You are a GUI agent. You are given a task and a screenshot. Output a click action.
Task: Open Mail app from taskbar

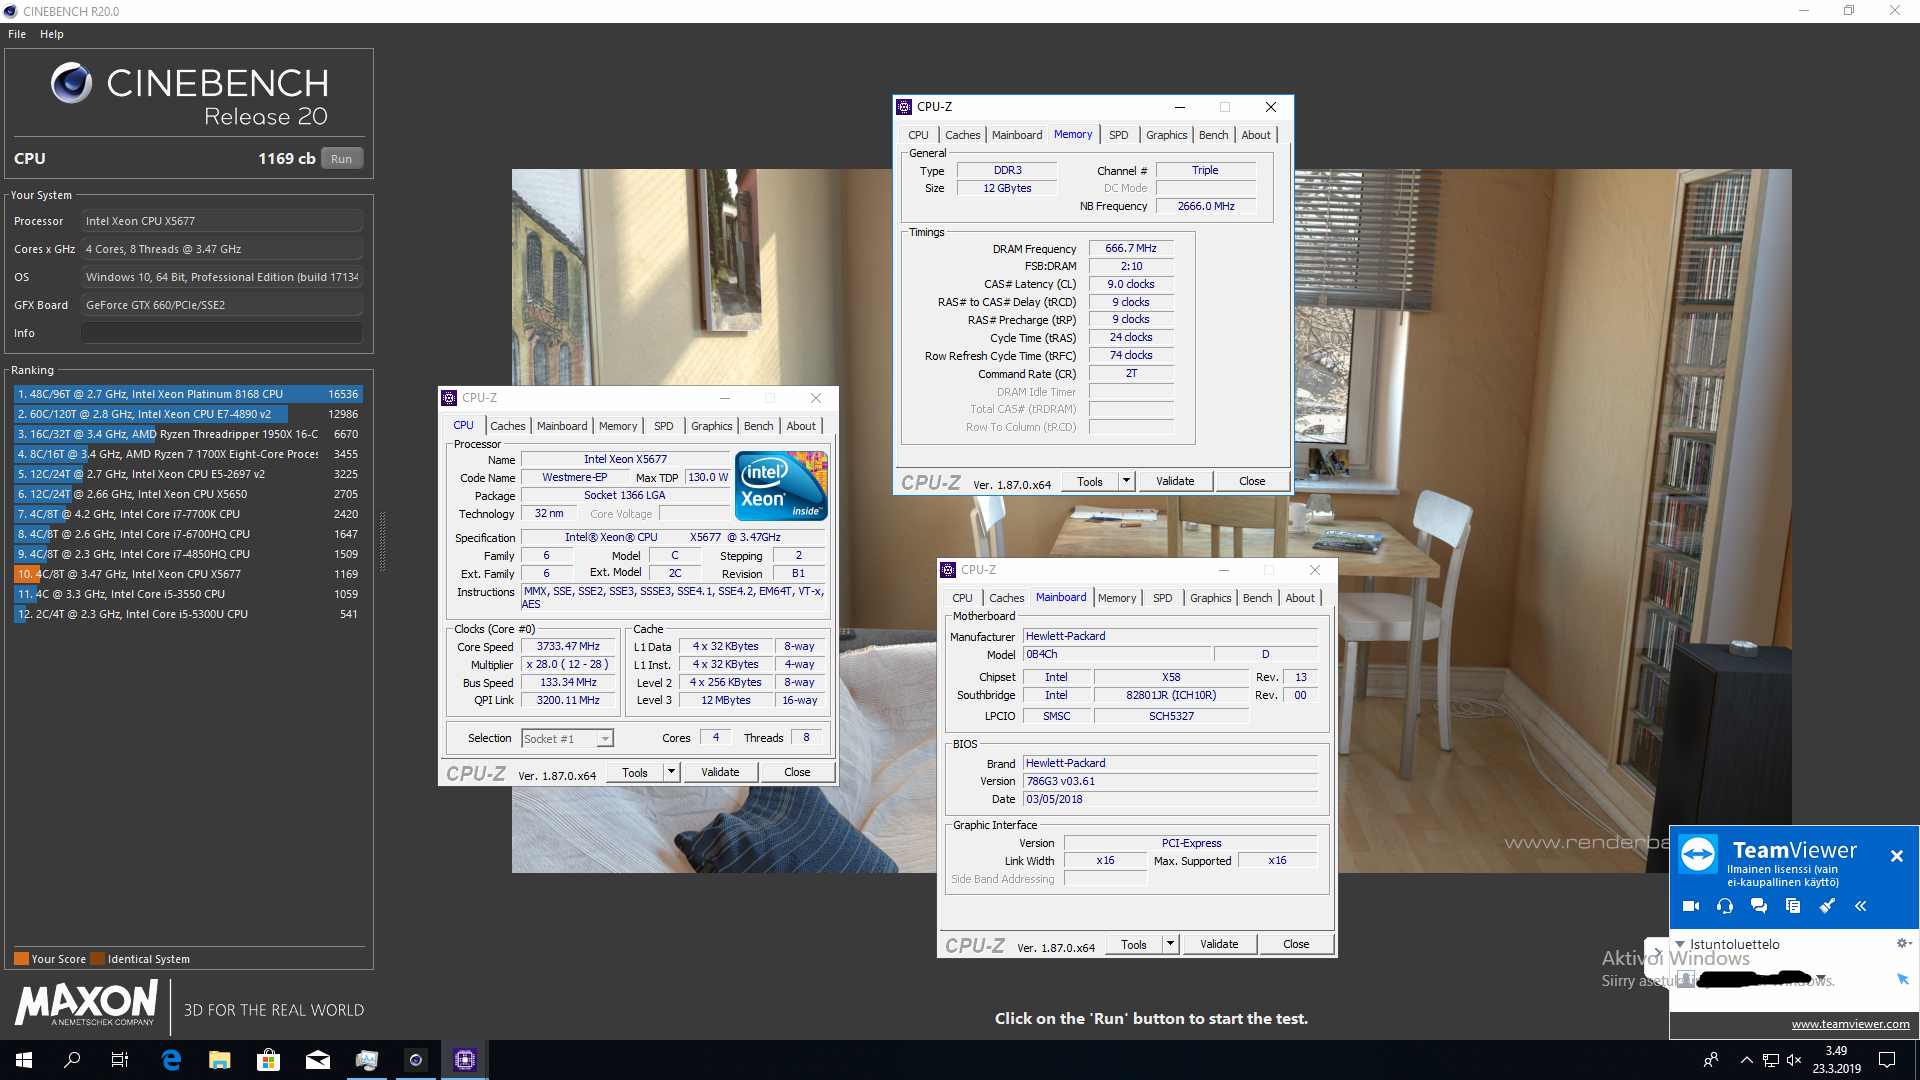click(318, 1060)
